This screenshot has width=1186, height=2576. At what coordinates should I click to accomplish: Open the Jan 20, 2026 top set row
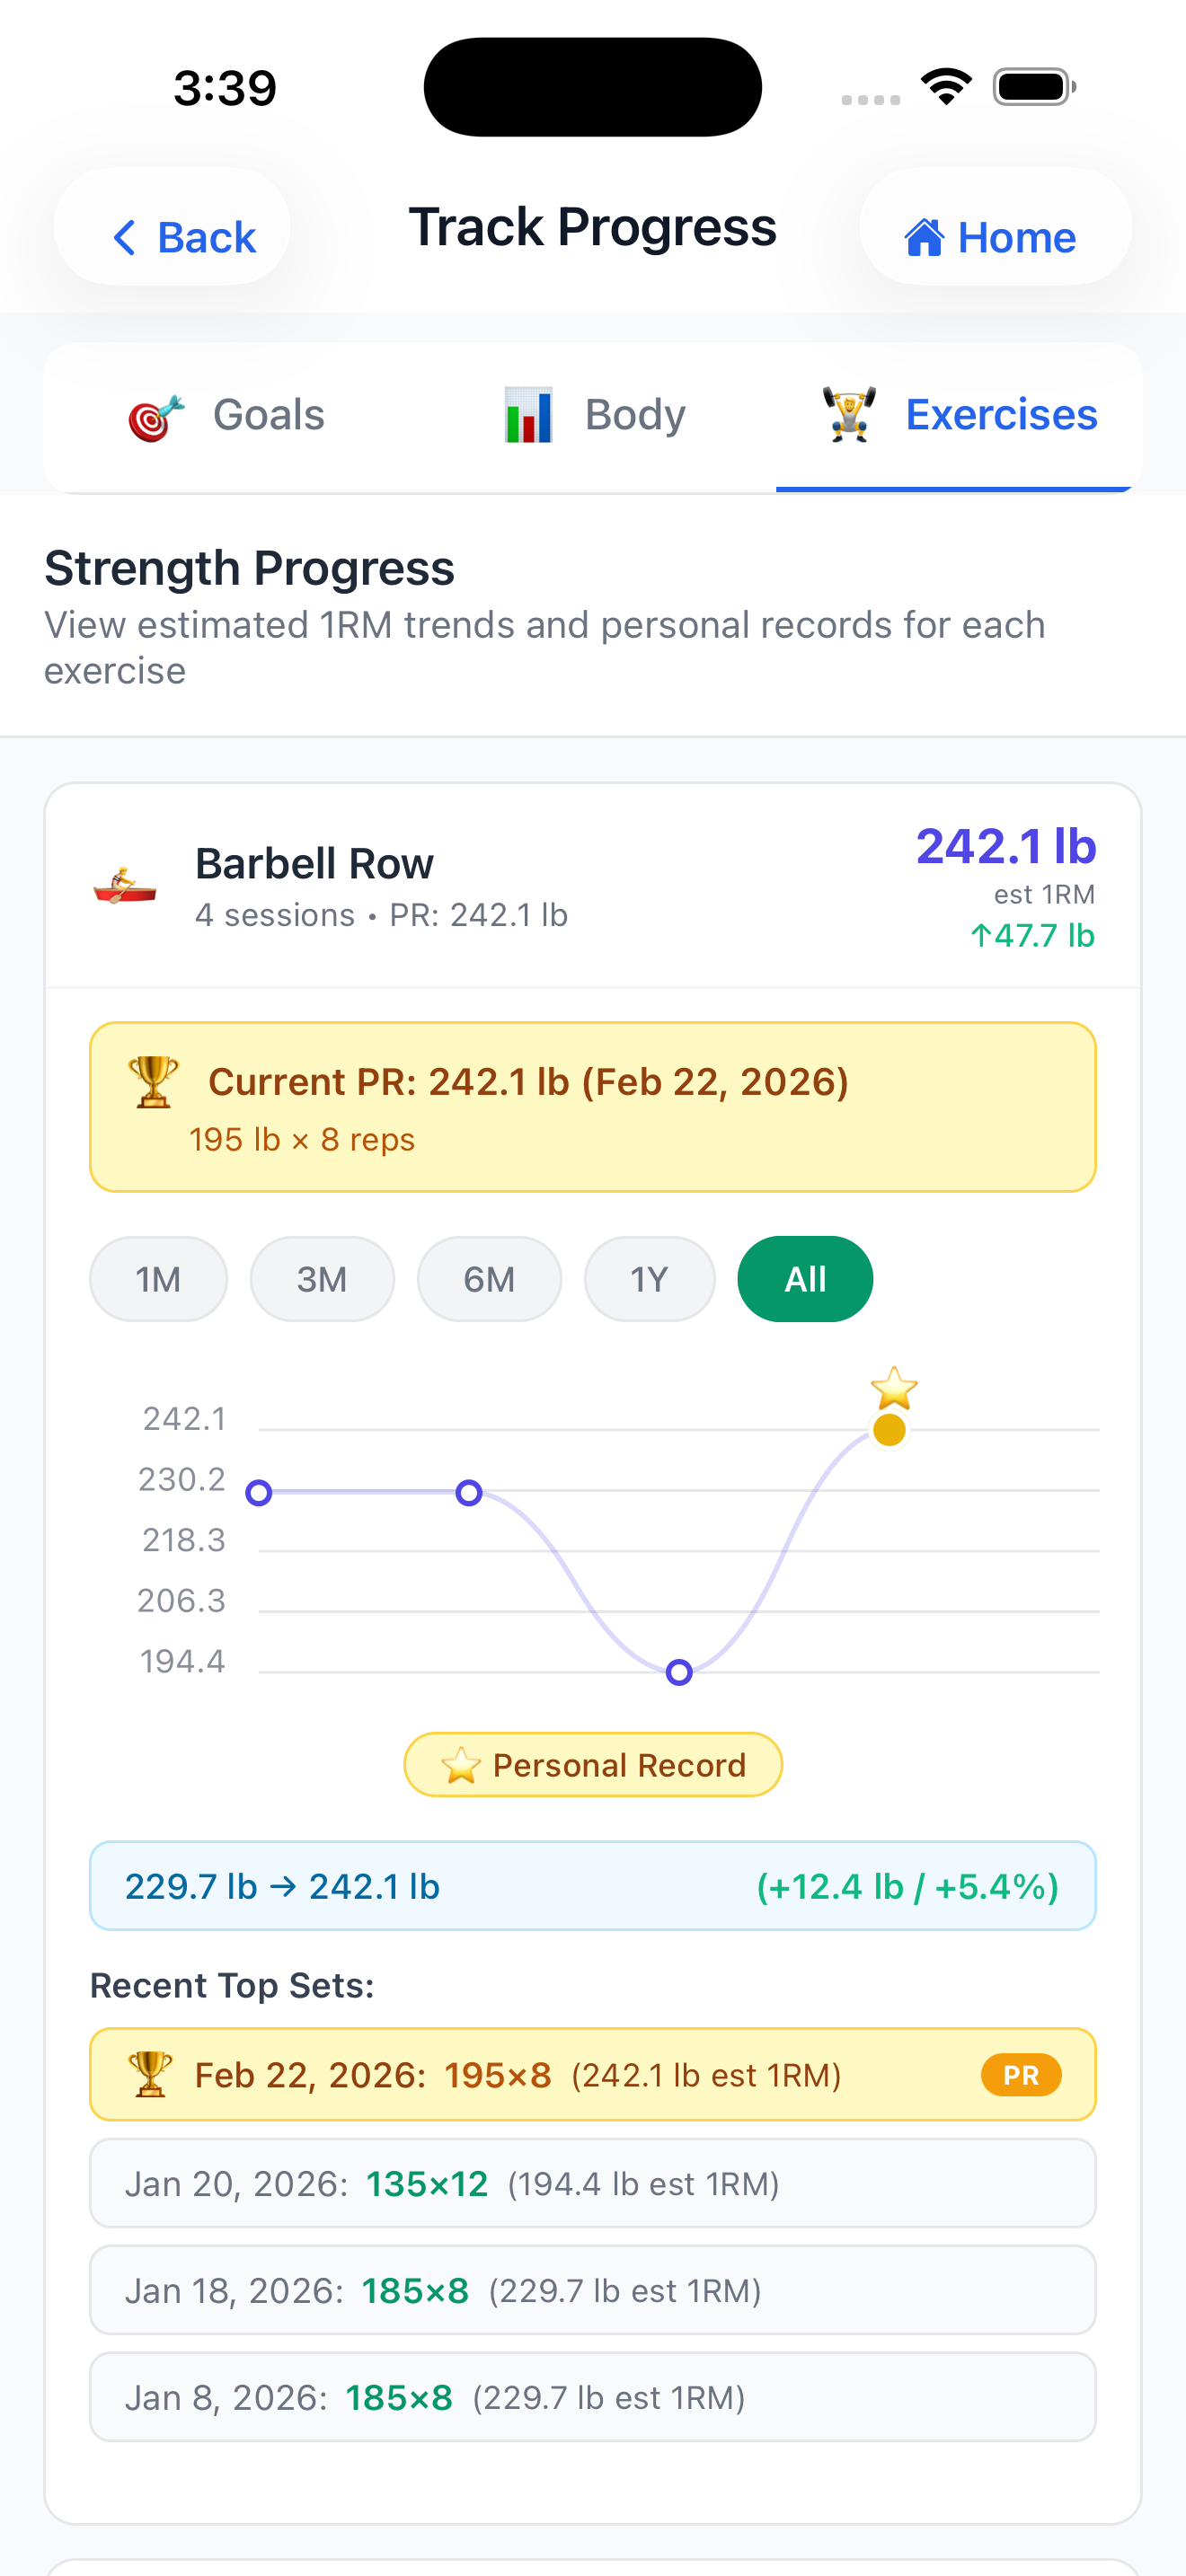point(593,2184)
